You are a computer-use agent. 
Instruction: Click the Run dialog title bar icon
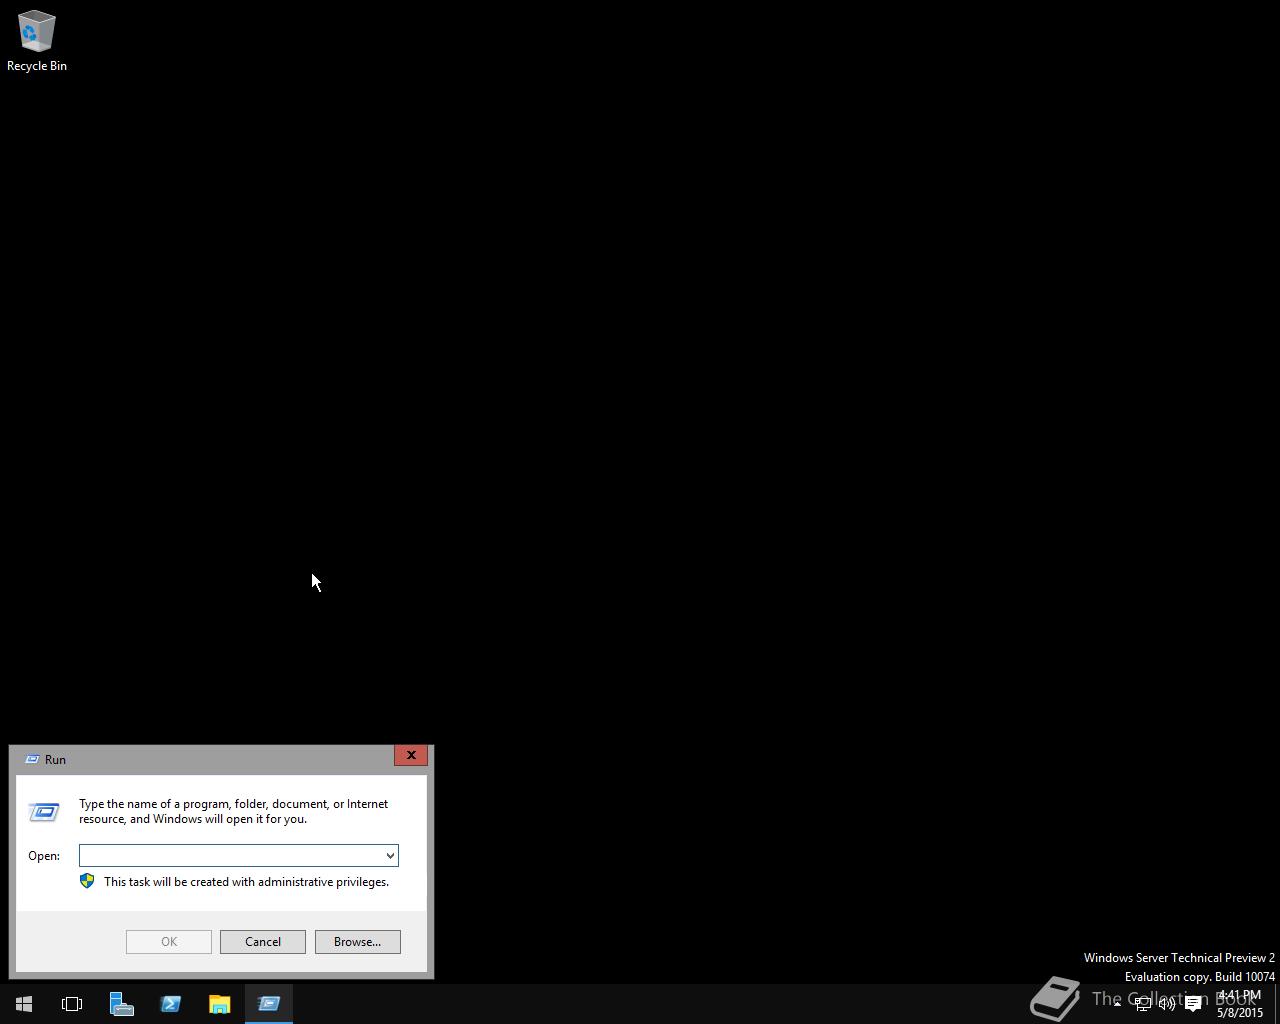pyautogui.click(x=32, y=760)
